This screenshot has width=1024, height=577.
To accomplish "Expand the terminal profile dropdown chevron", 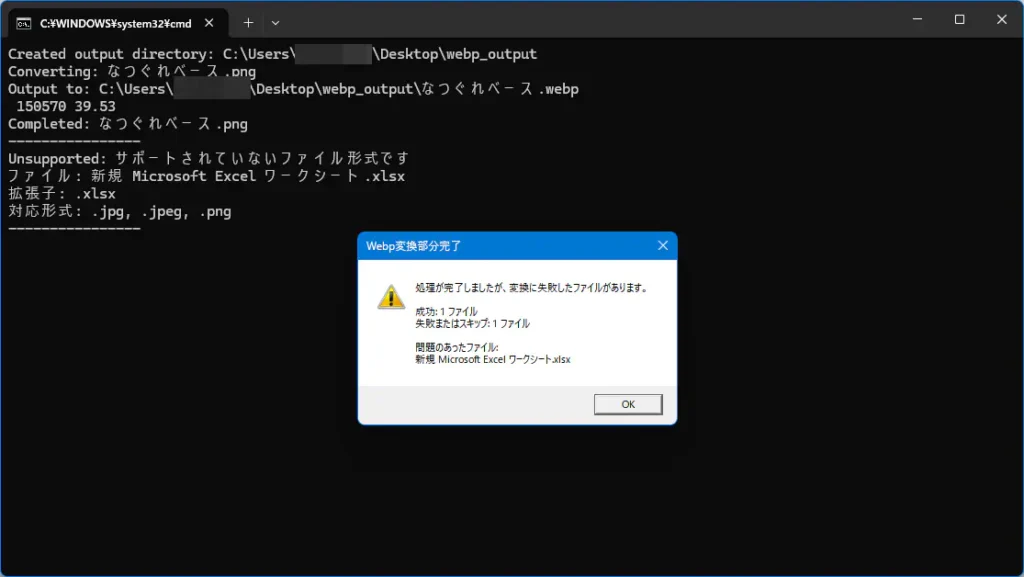I will pyautogui.click(x=276, y=23).
